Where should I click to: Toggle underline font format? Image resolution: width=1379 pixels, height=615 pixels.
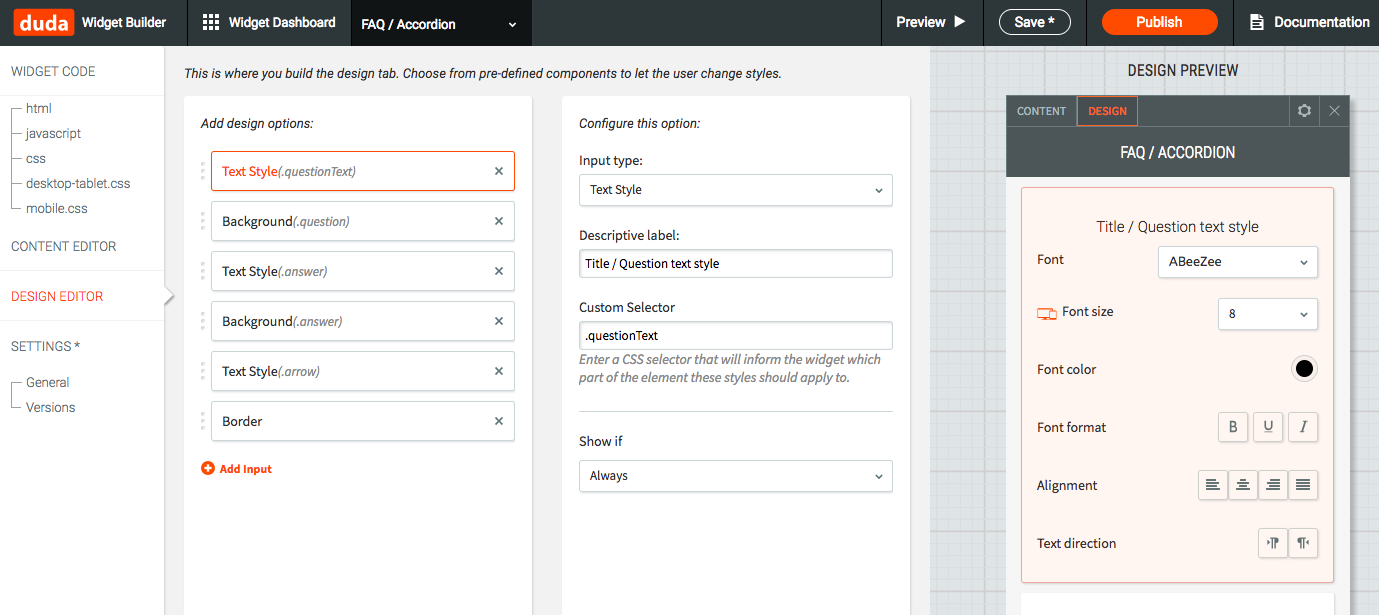(x=1268, y=427)
